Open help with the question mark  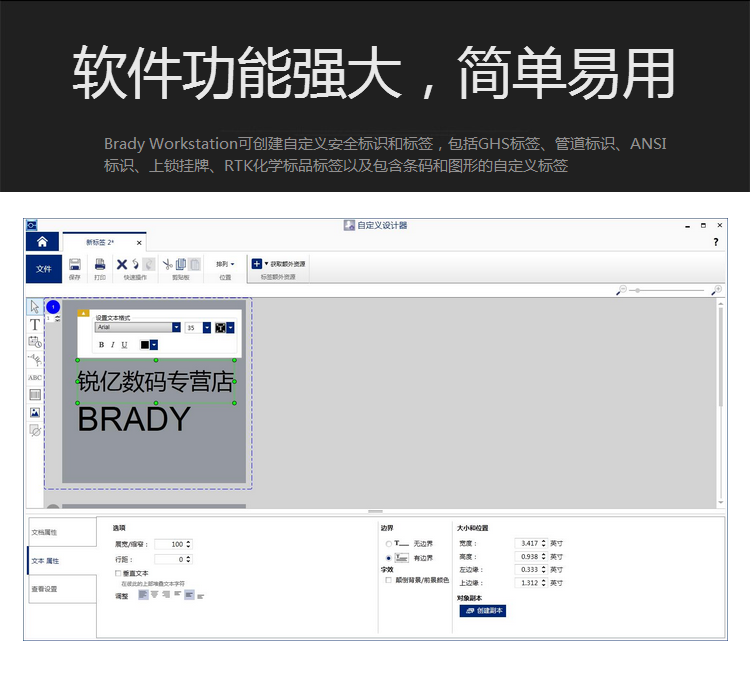716,242
